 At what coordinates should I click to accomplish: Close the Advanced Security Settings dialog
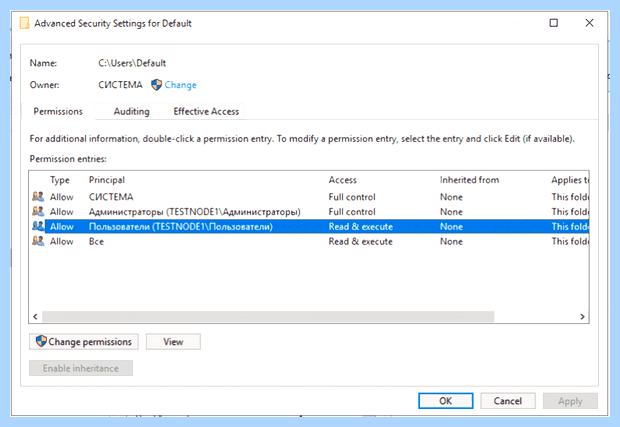point(589,23)
